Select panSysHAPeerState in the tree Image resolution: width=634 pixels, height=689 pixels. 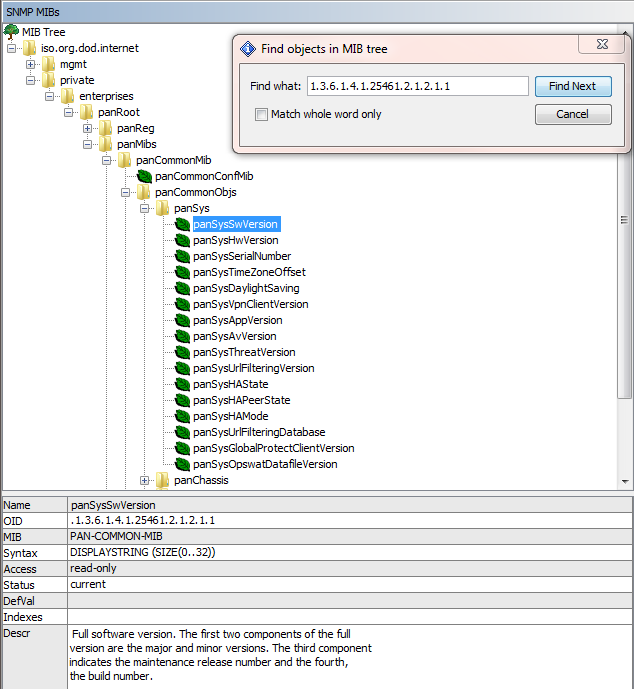(x=242, y=400)
